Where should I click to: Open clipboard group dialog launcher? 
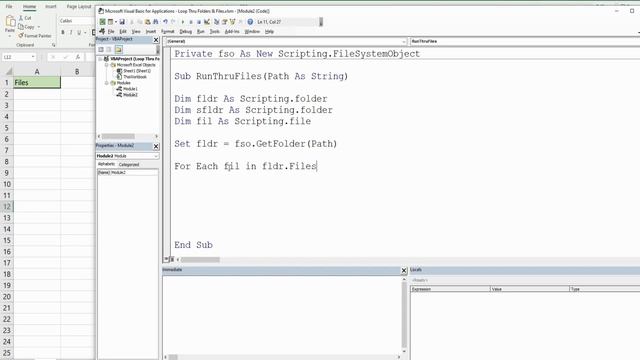[x=53, y=45]
